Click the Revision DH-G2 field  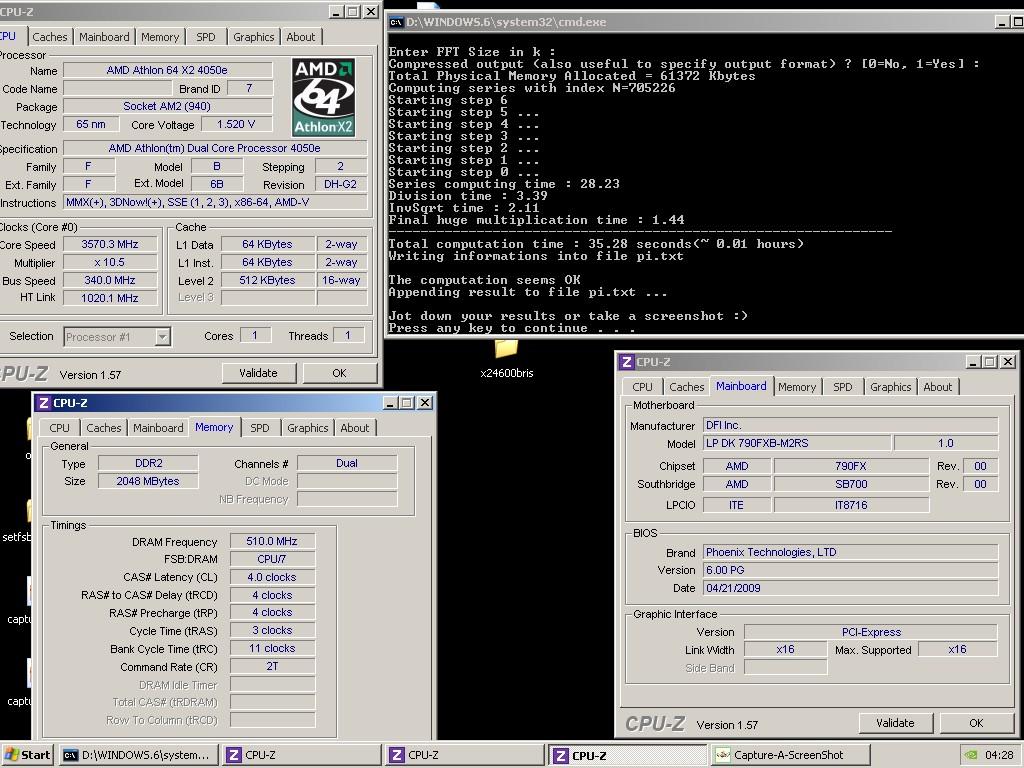pos(340,184)
